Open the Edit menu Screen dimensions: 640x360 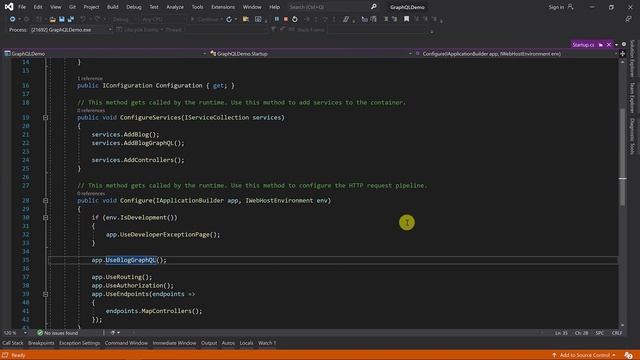point(38,7)
